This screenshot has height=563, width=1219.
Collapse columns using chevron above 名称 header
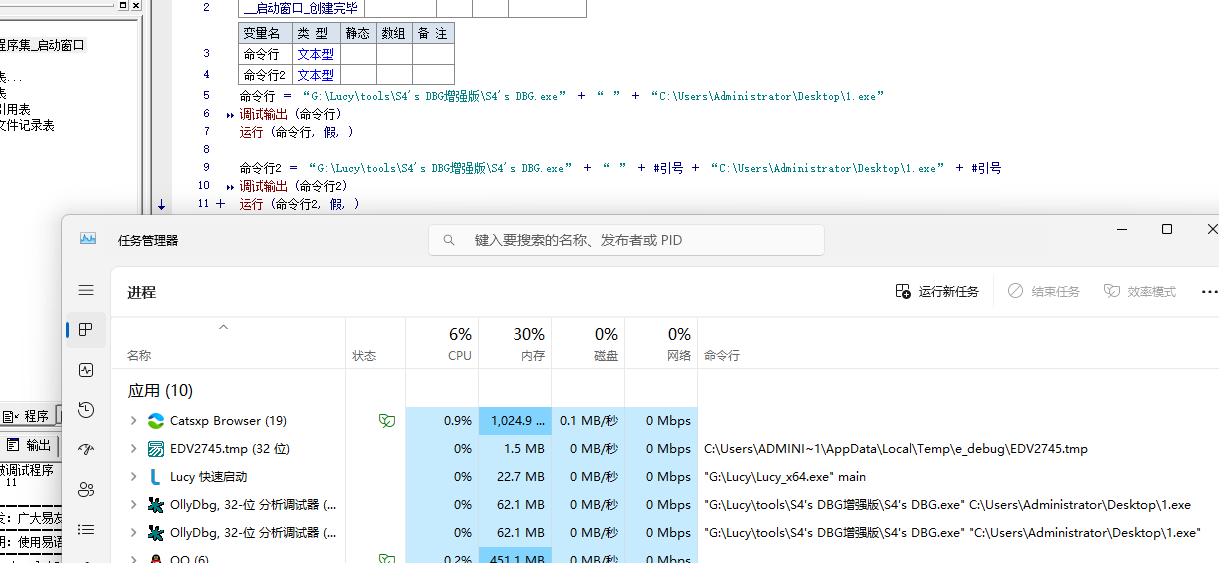[224, 327]
